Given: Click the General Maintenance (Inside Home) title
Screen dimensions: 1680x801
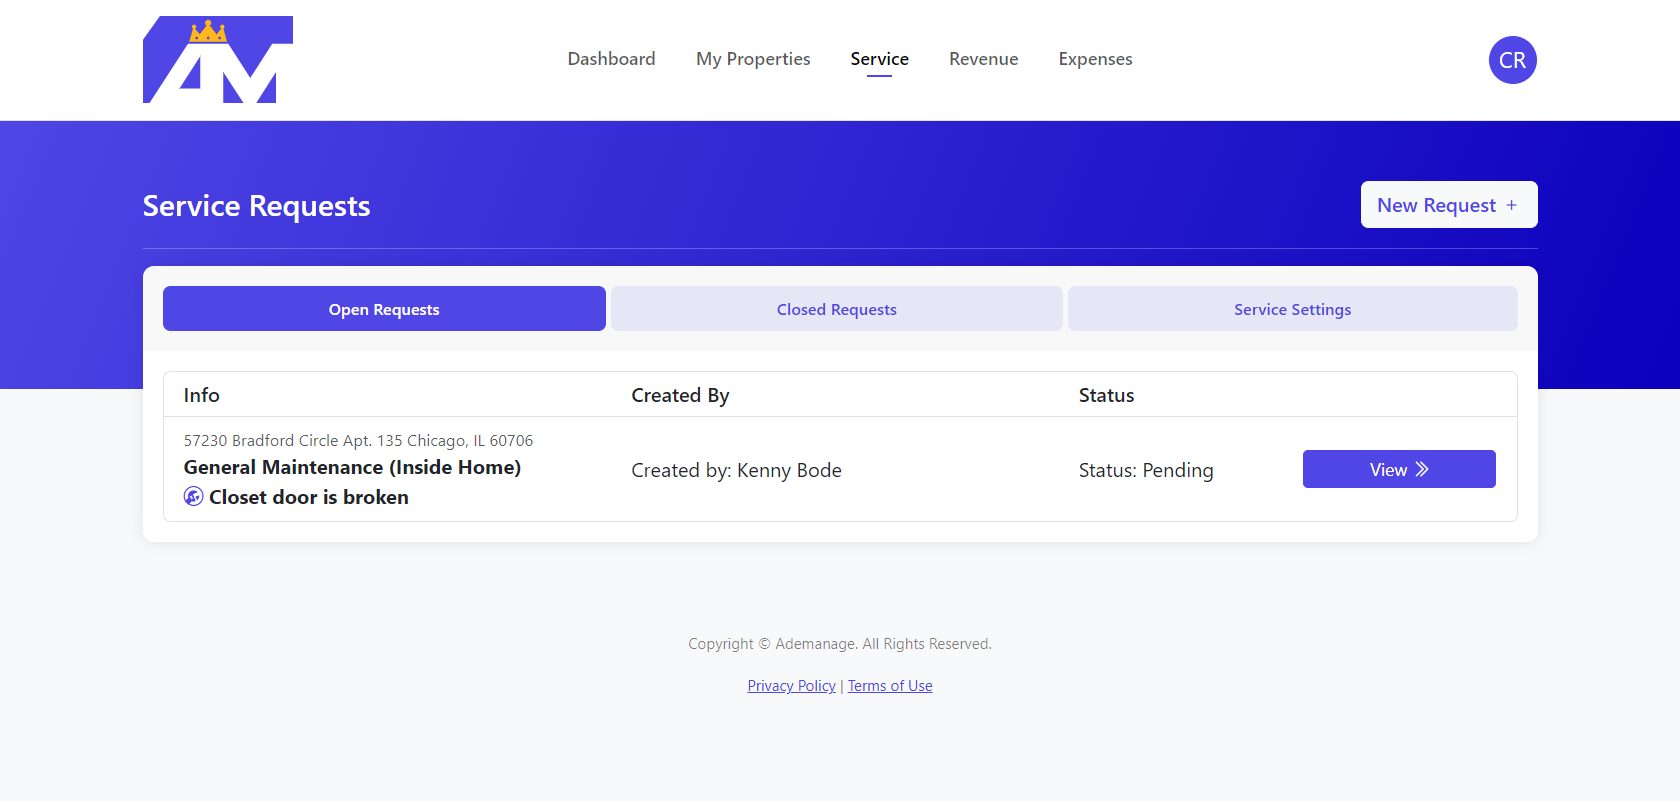Looking at the screenshot, I should [352, 467].
